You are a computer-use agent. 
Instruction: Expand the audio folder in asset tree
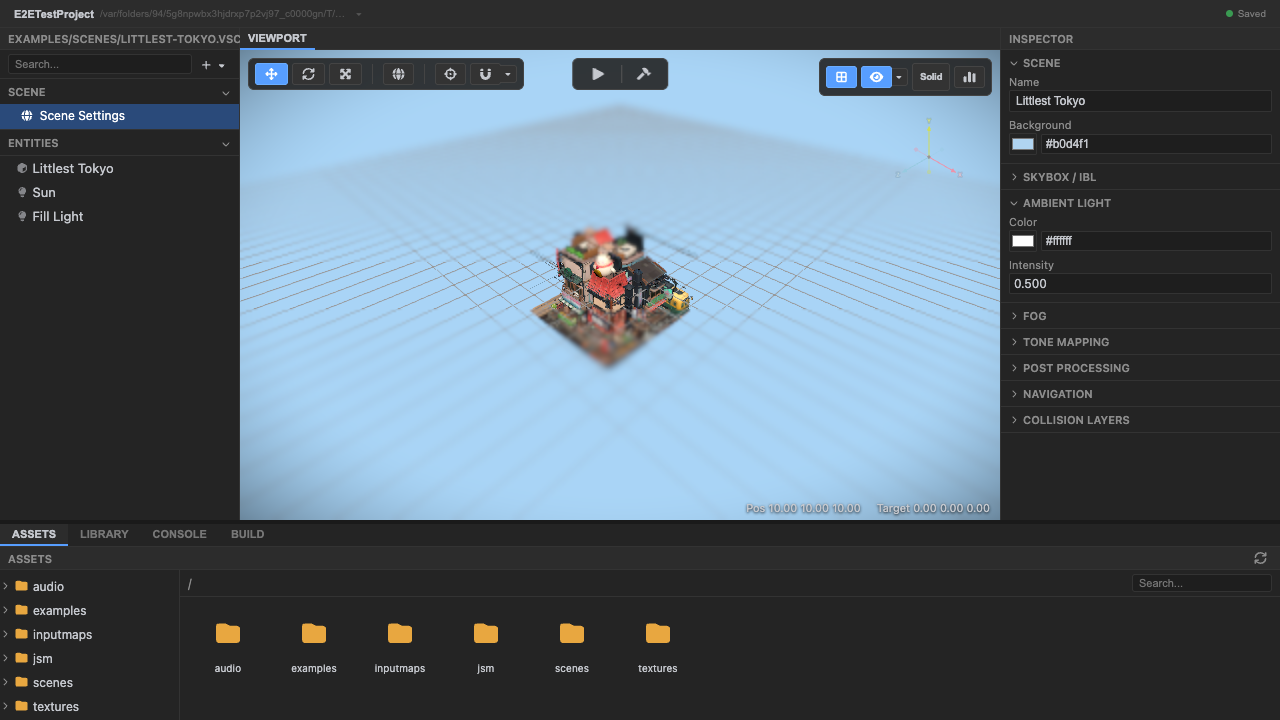[6, 586]
